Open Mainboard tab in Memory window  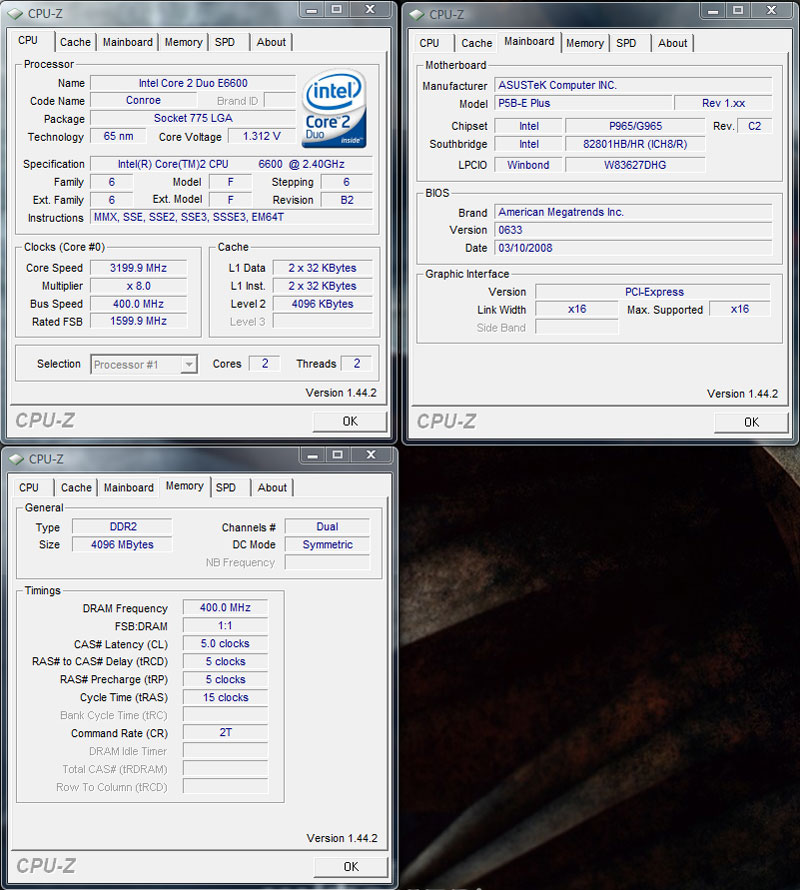[x=129, y=488]
